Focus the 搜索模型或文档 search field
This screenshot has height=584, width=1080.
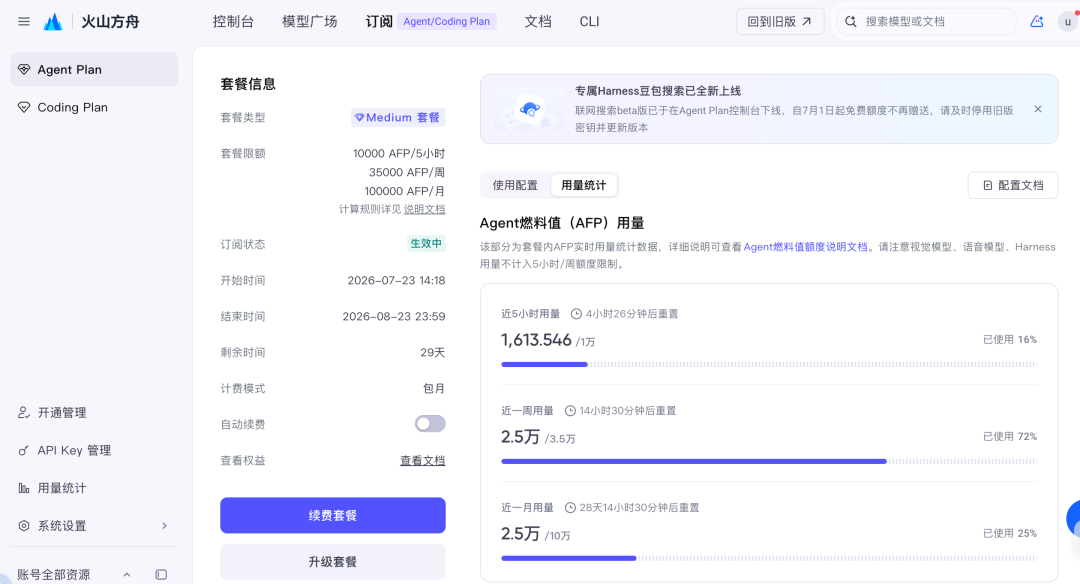(927, 21)
